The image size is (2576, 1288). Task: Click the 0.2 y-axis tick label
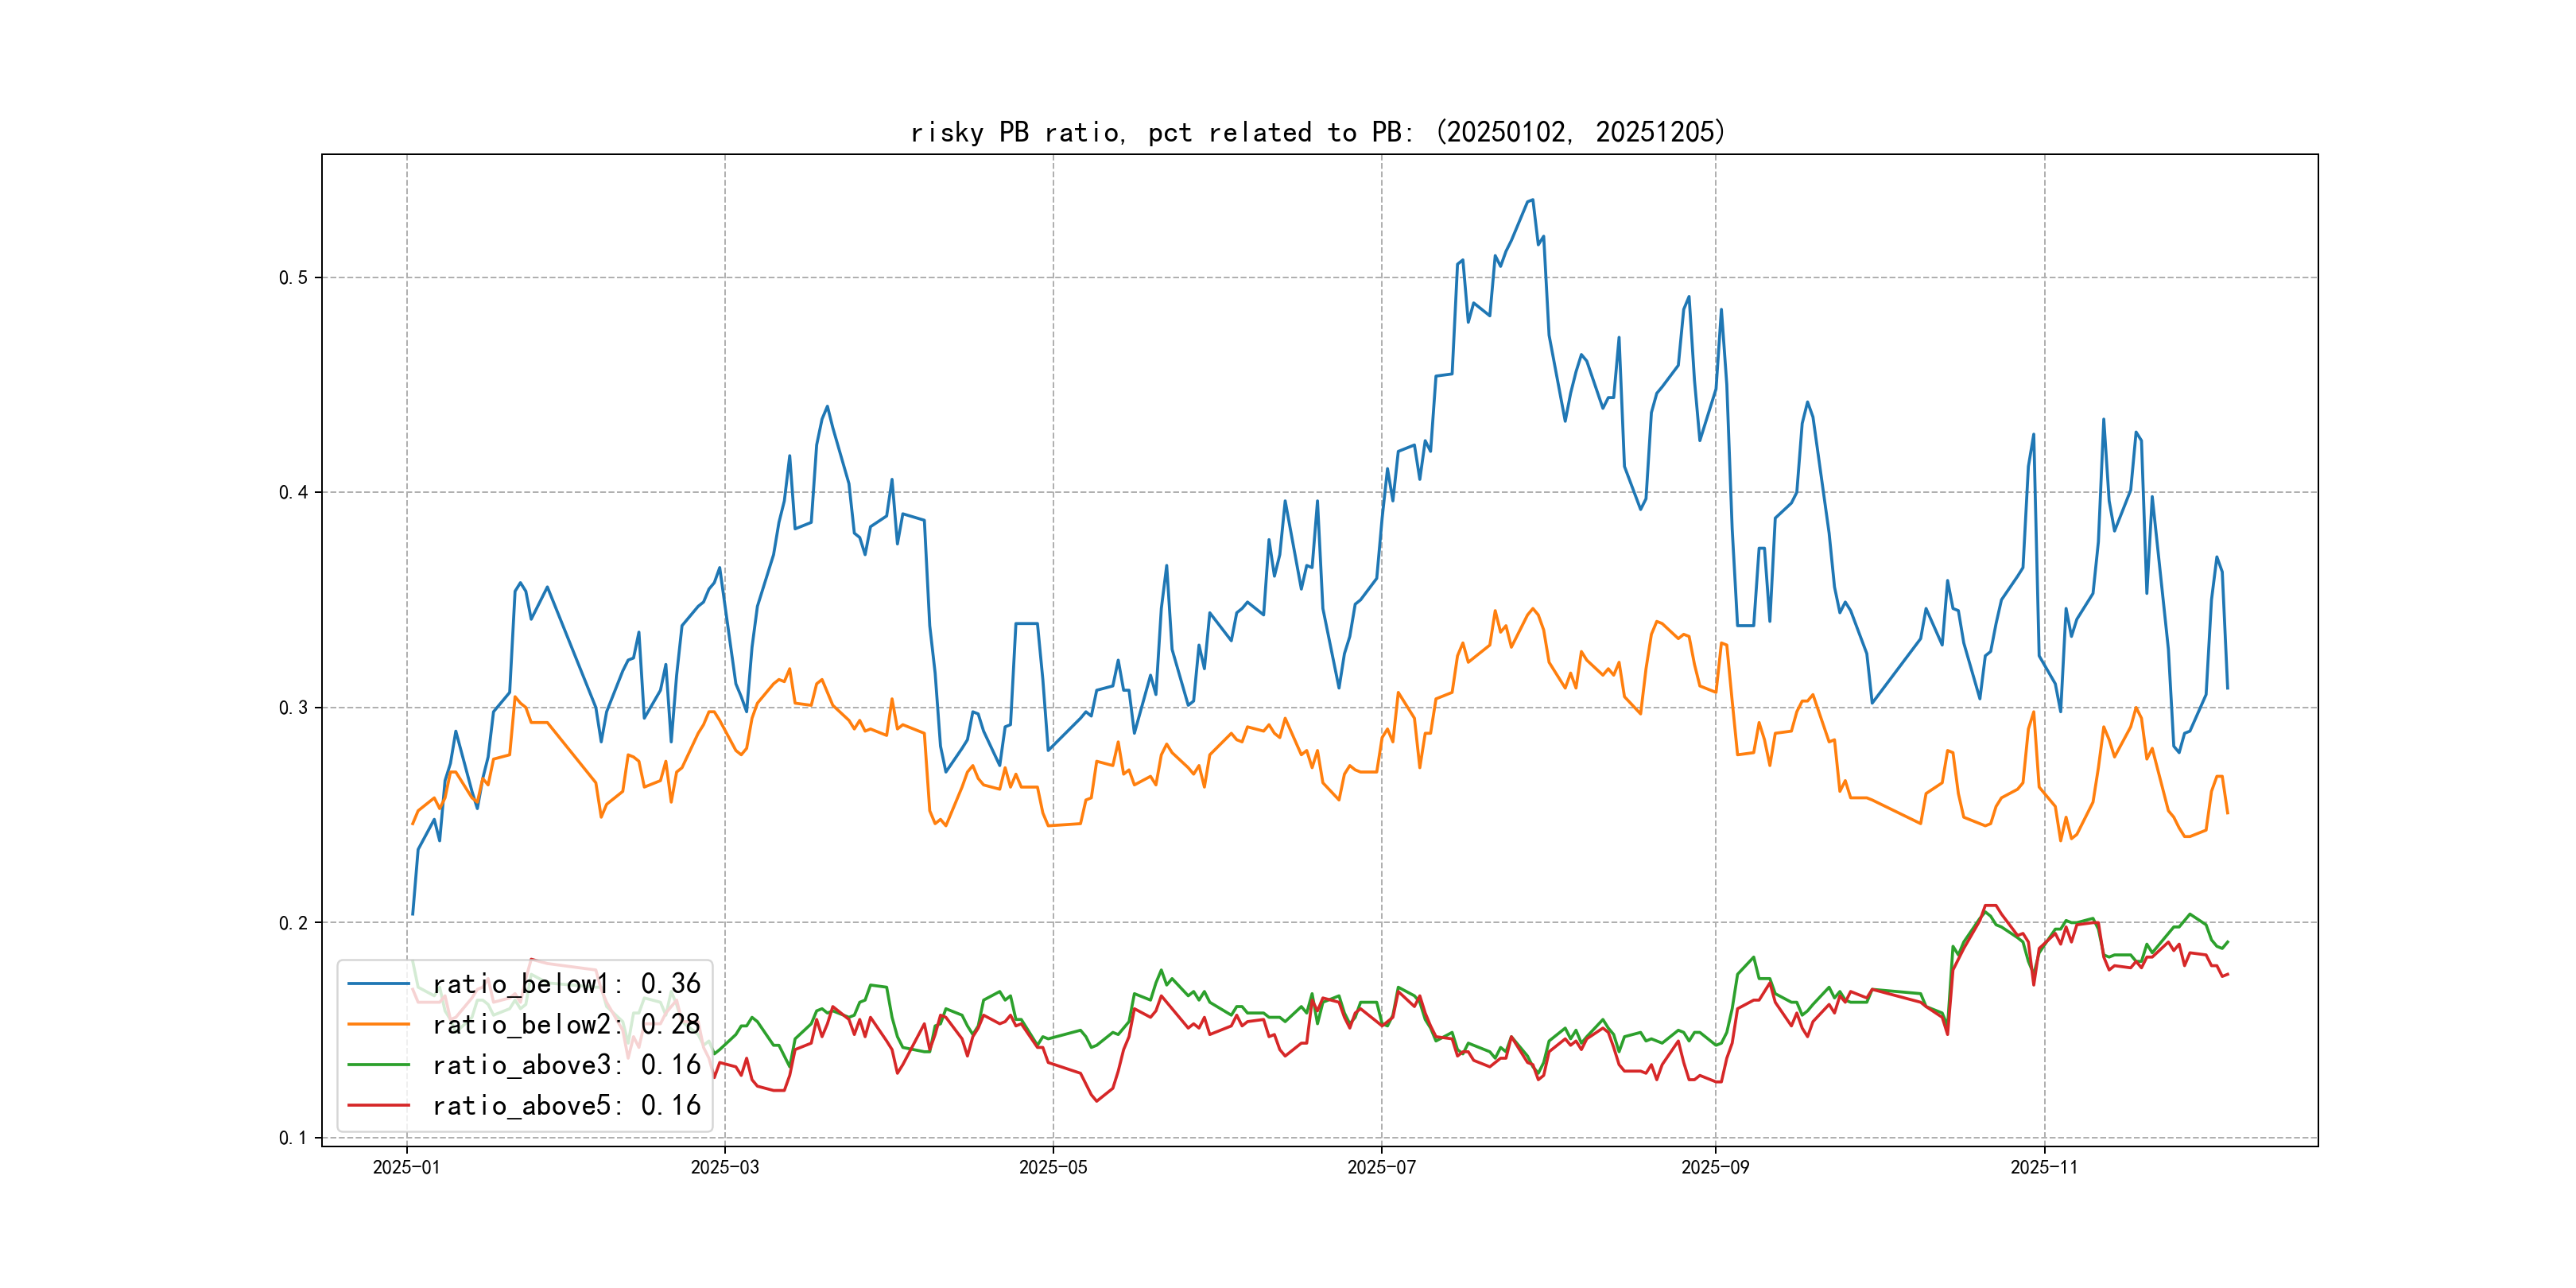coord(293,923)
